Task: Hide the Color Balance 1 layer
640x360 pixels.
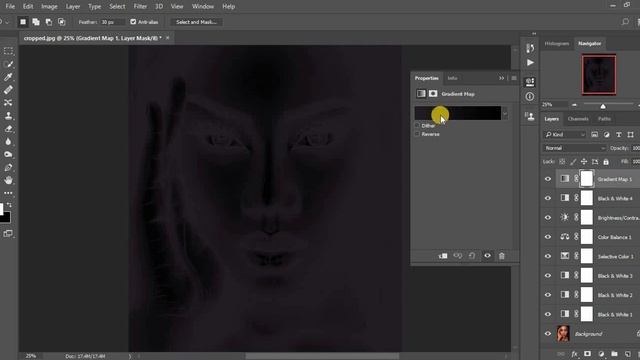Action: coord(548,237)
